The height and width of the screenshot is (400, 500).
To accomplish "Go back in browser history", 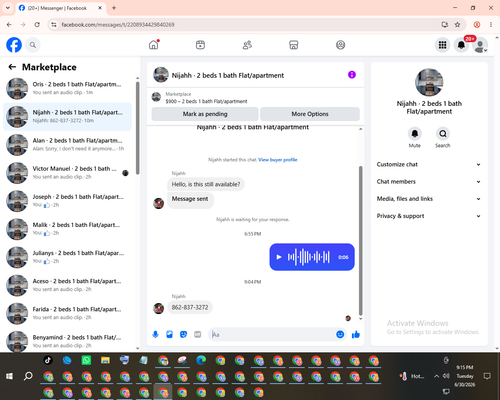I will tap(9, 24).
